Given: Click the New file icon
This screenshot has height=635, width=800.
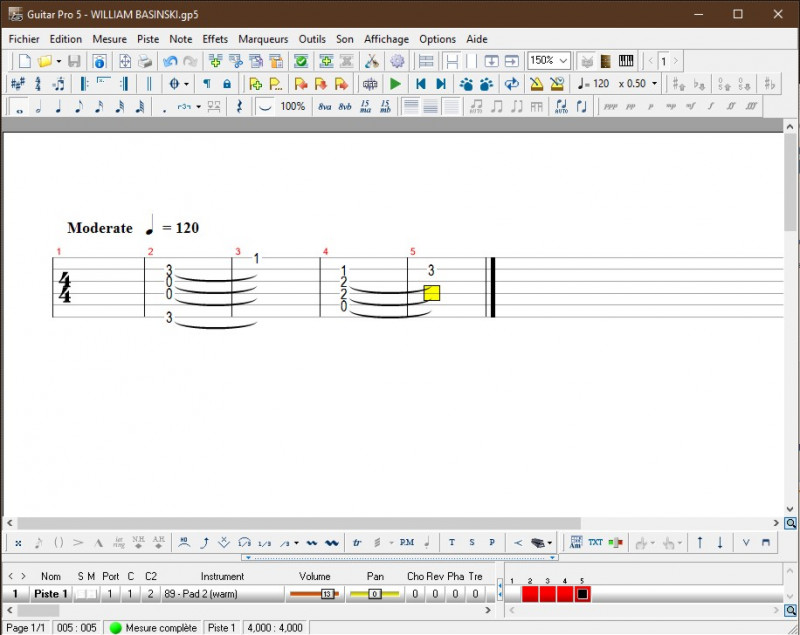Looking at the screenshot, I should point(24,61).
